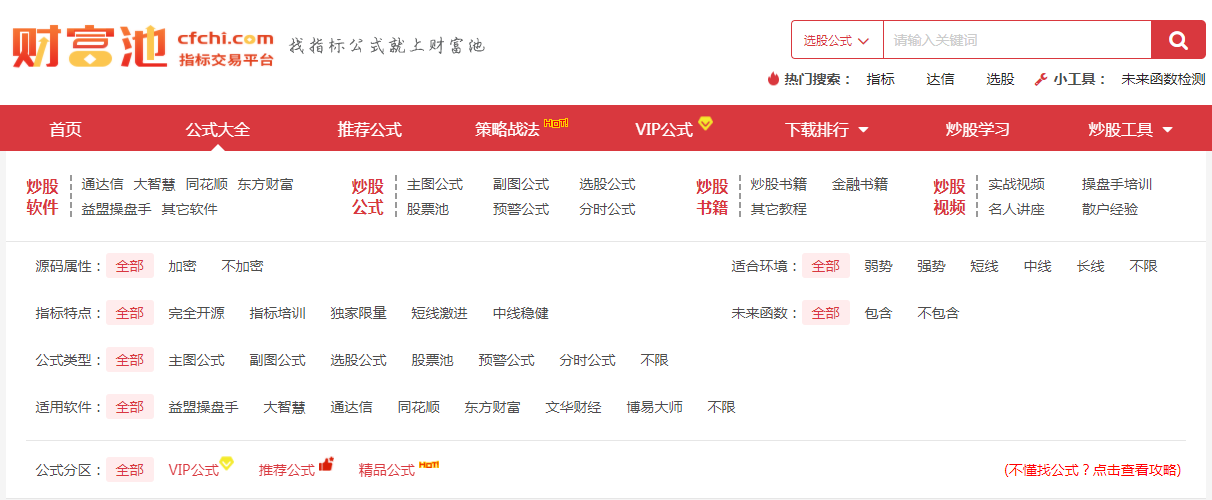Open 金融书籍 link
The width and height of the screenshot is (1212, 500).
tap(860, 184)
